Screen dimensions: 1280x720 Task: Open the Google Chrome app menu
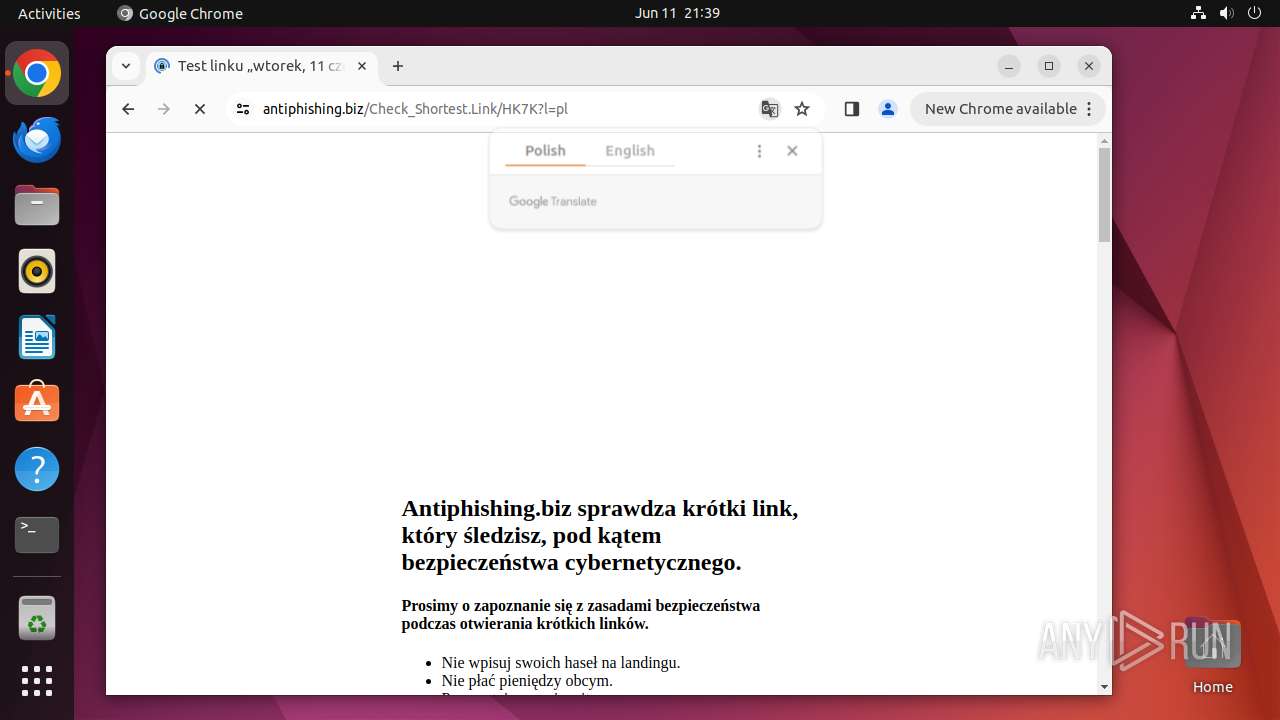[180, 13]
